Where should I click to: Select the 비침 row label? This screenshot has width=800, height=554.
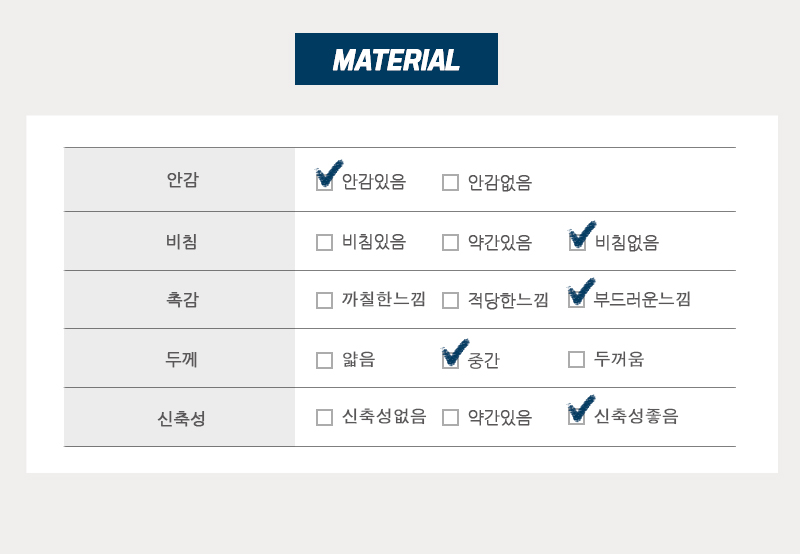pyautogui.click(x=180, y=241)
